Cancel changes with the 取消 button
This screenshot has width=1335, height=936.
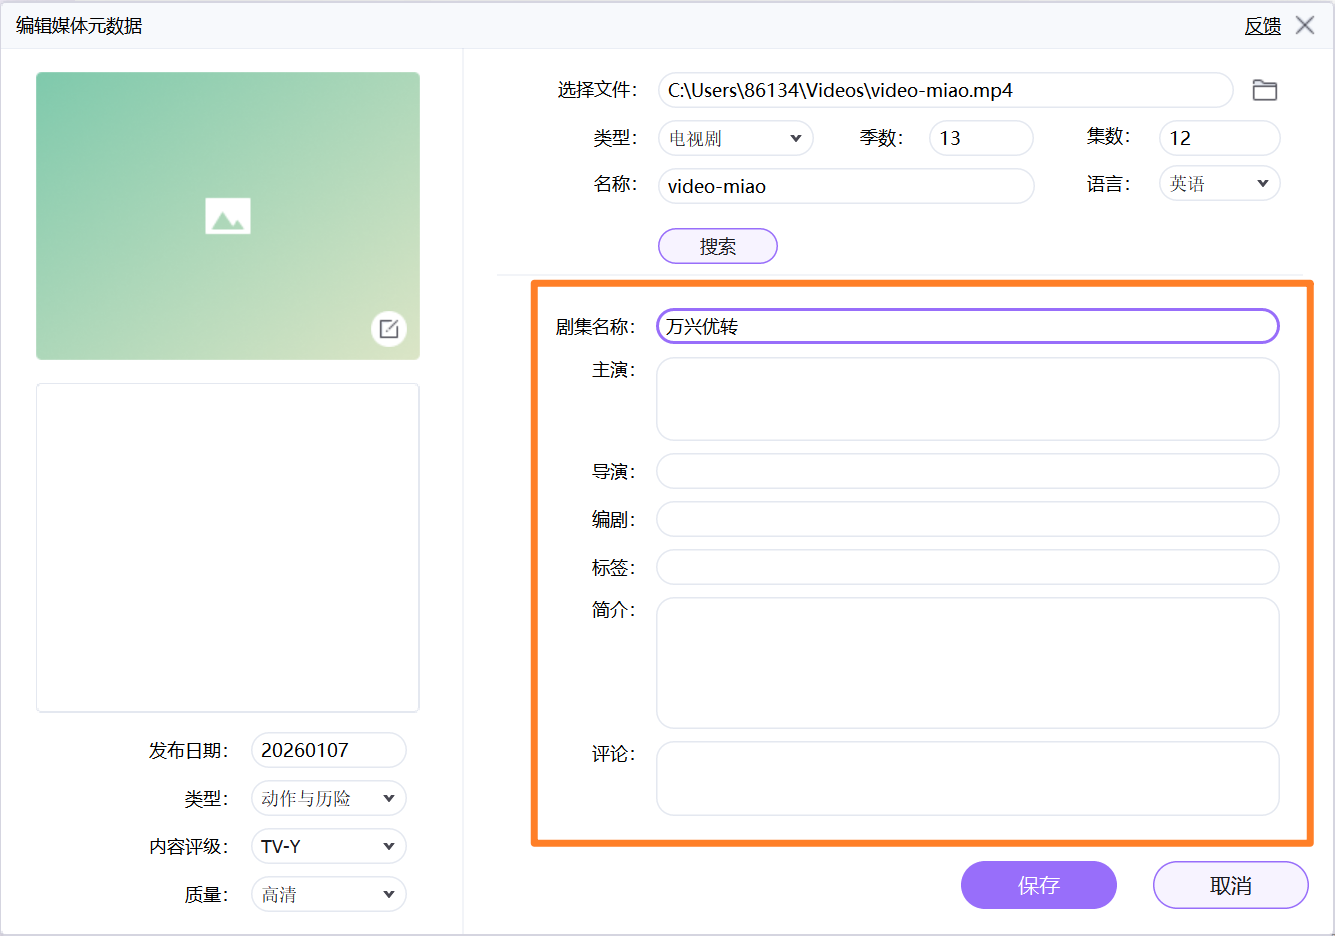point(1231,885)
